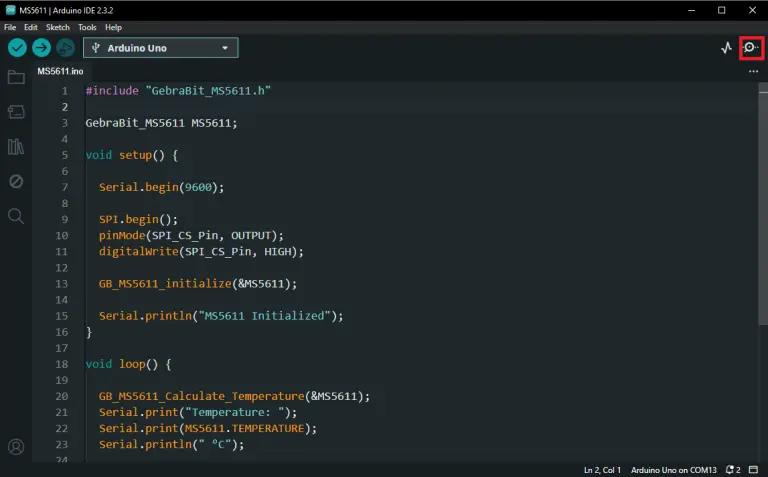Click the Serial.println(" °C"); line

click(171, 445)
